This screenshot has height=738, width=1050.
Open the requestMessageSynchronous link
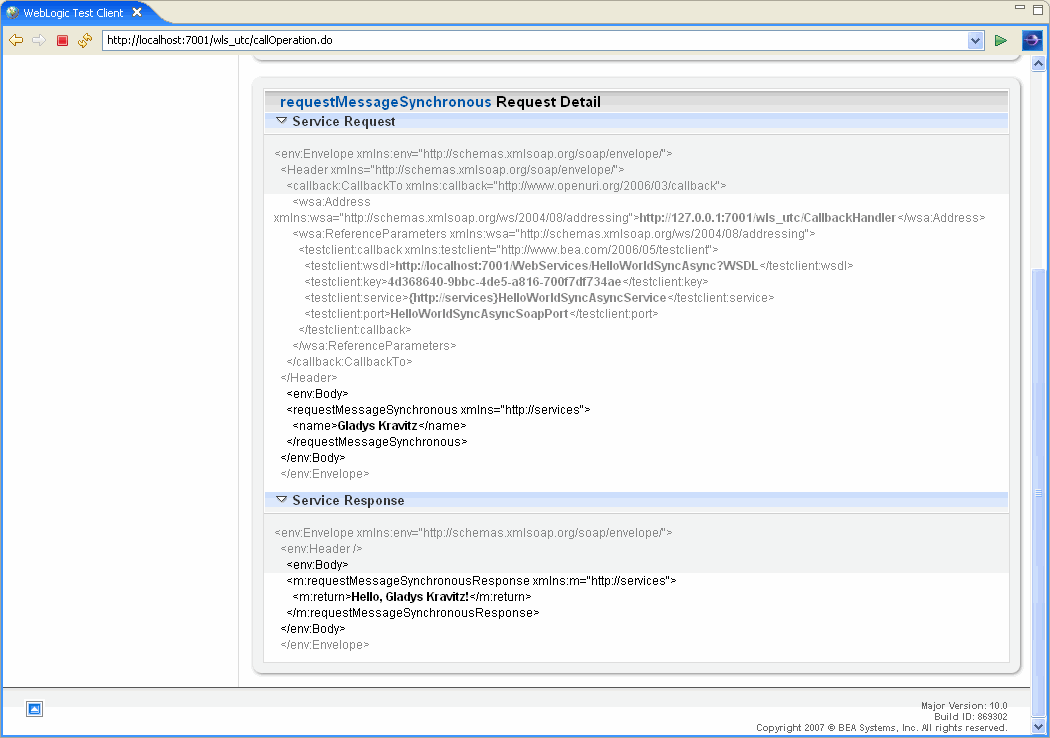[x=386, y=102]
